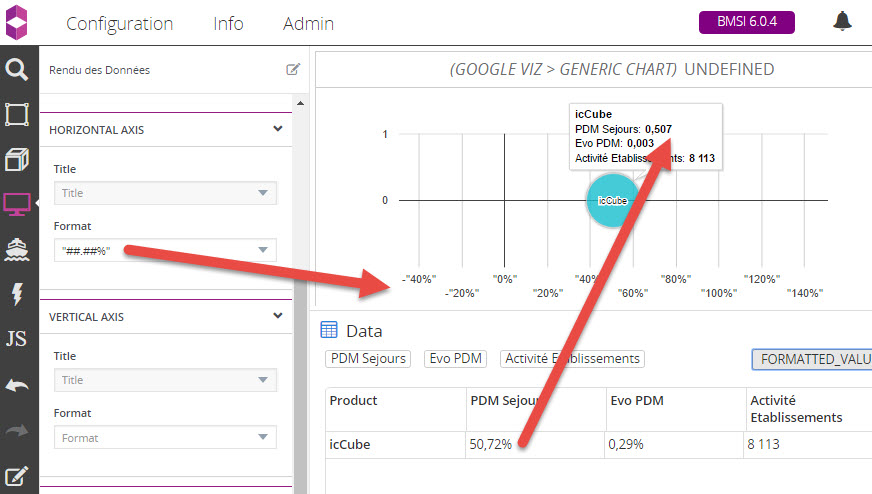Open the cube data sidebar icon
This screenshot has height=494, width=872.
(x=17, y=160)
